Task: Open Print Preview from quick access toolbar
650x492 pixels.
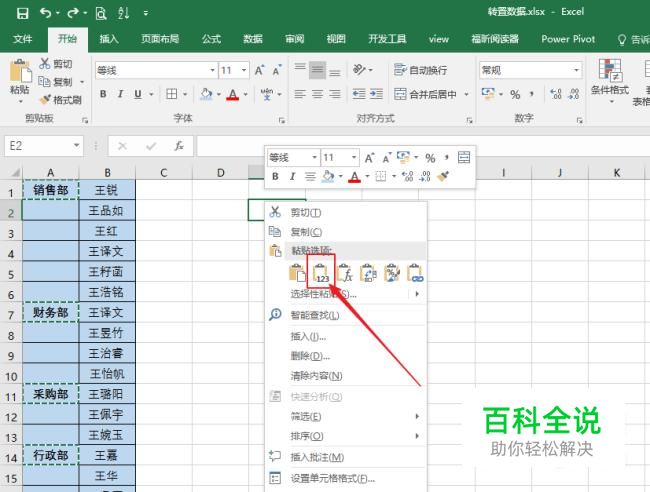Action: pyautogui.click(x=101, y=13)
